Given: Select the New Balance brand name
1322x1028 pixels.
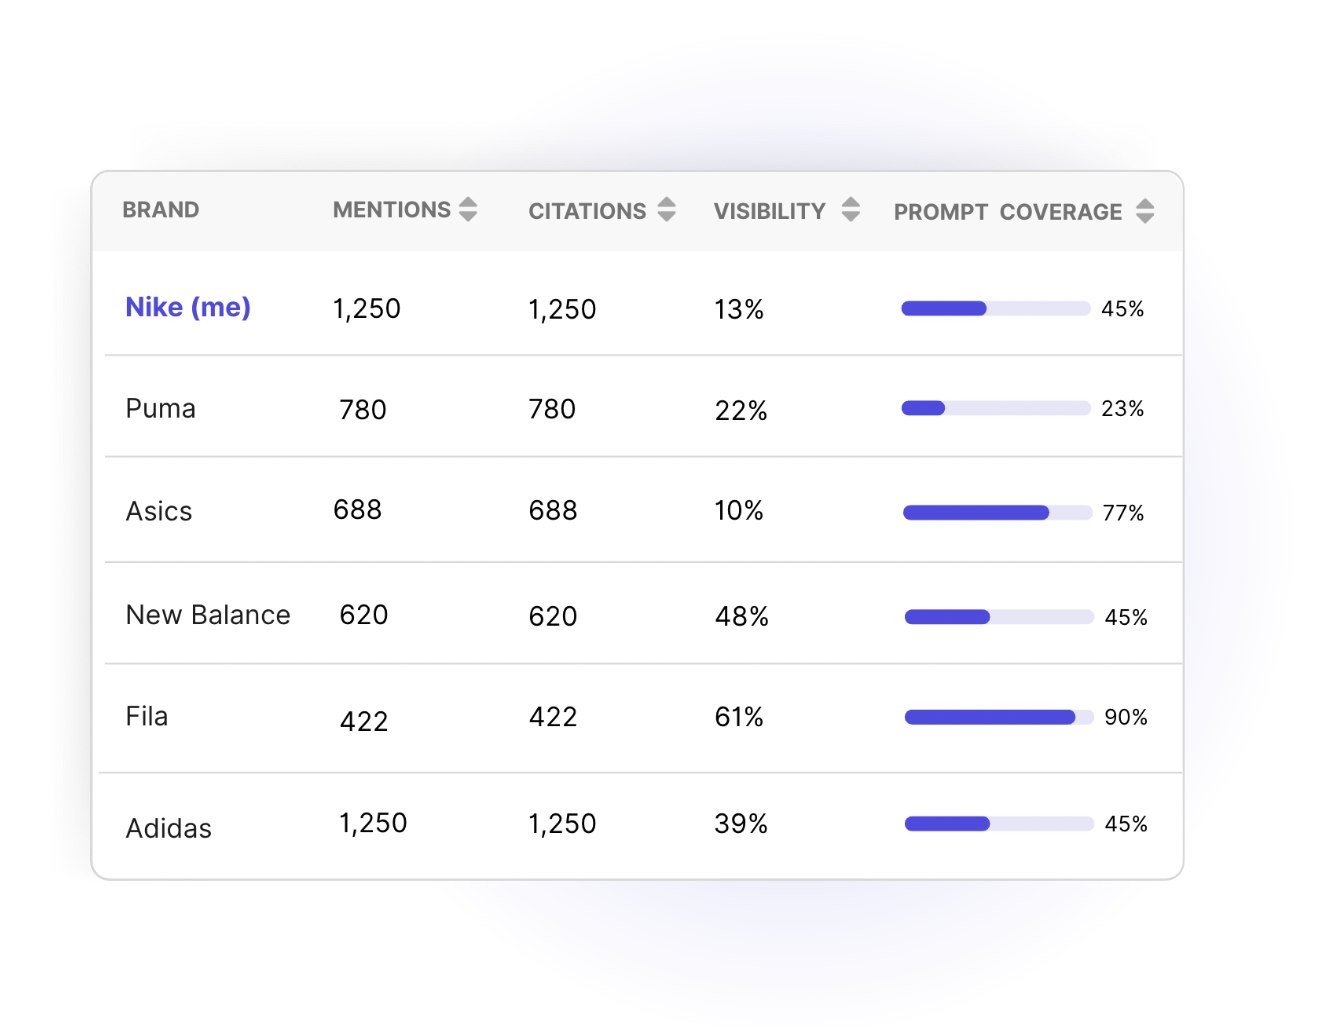Looking at the screenshot, I should click(x=208, y=615).
